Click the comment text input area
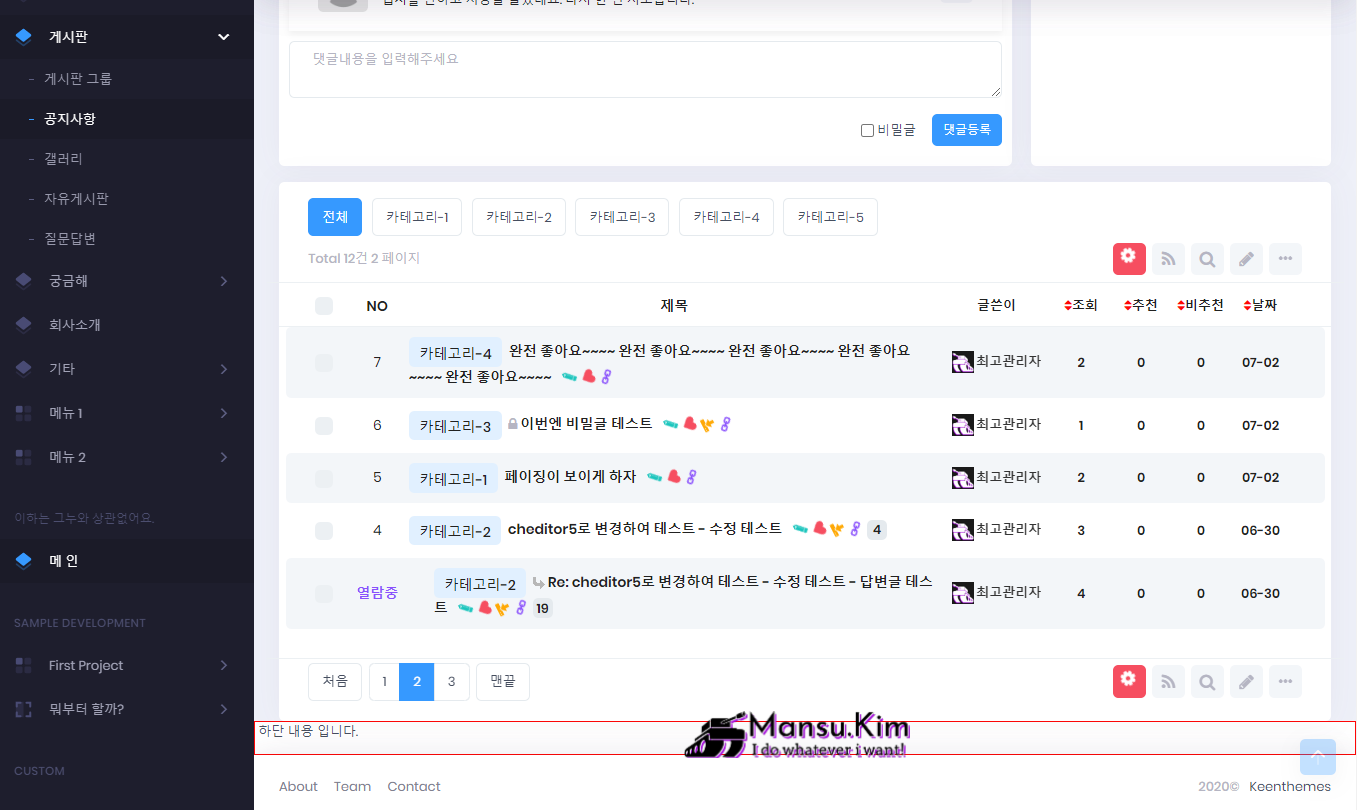 (645, 70)
